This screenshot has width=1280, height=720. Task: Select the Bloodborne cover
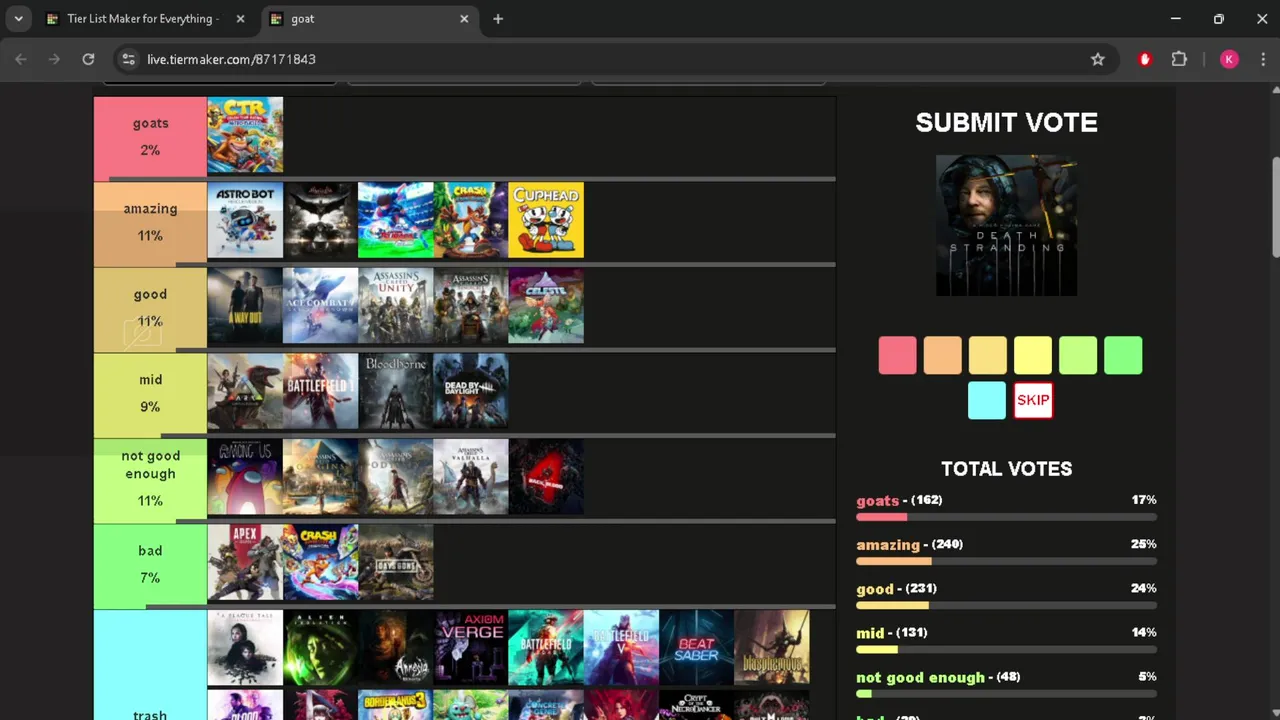(396, 391)
